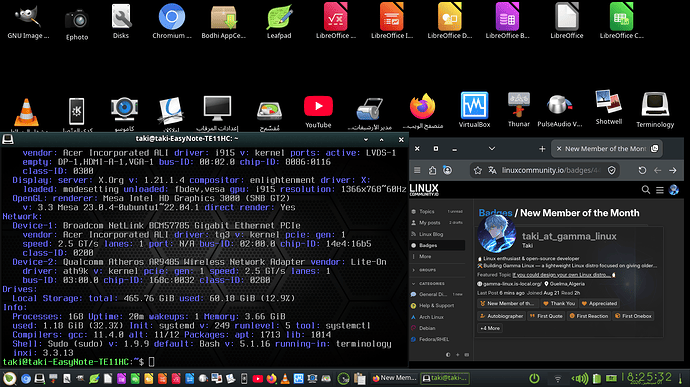Image resolution: width=690 pixels, height=387 pixels.
Task: Open the Bodhi start menu on taskbar
Action: (x=10, y=379)
